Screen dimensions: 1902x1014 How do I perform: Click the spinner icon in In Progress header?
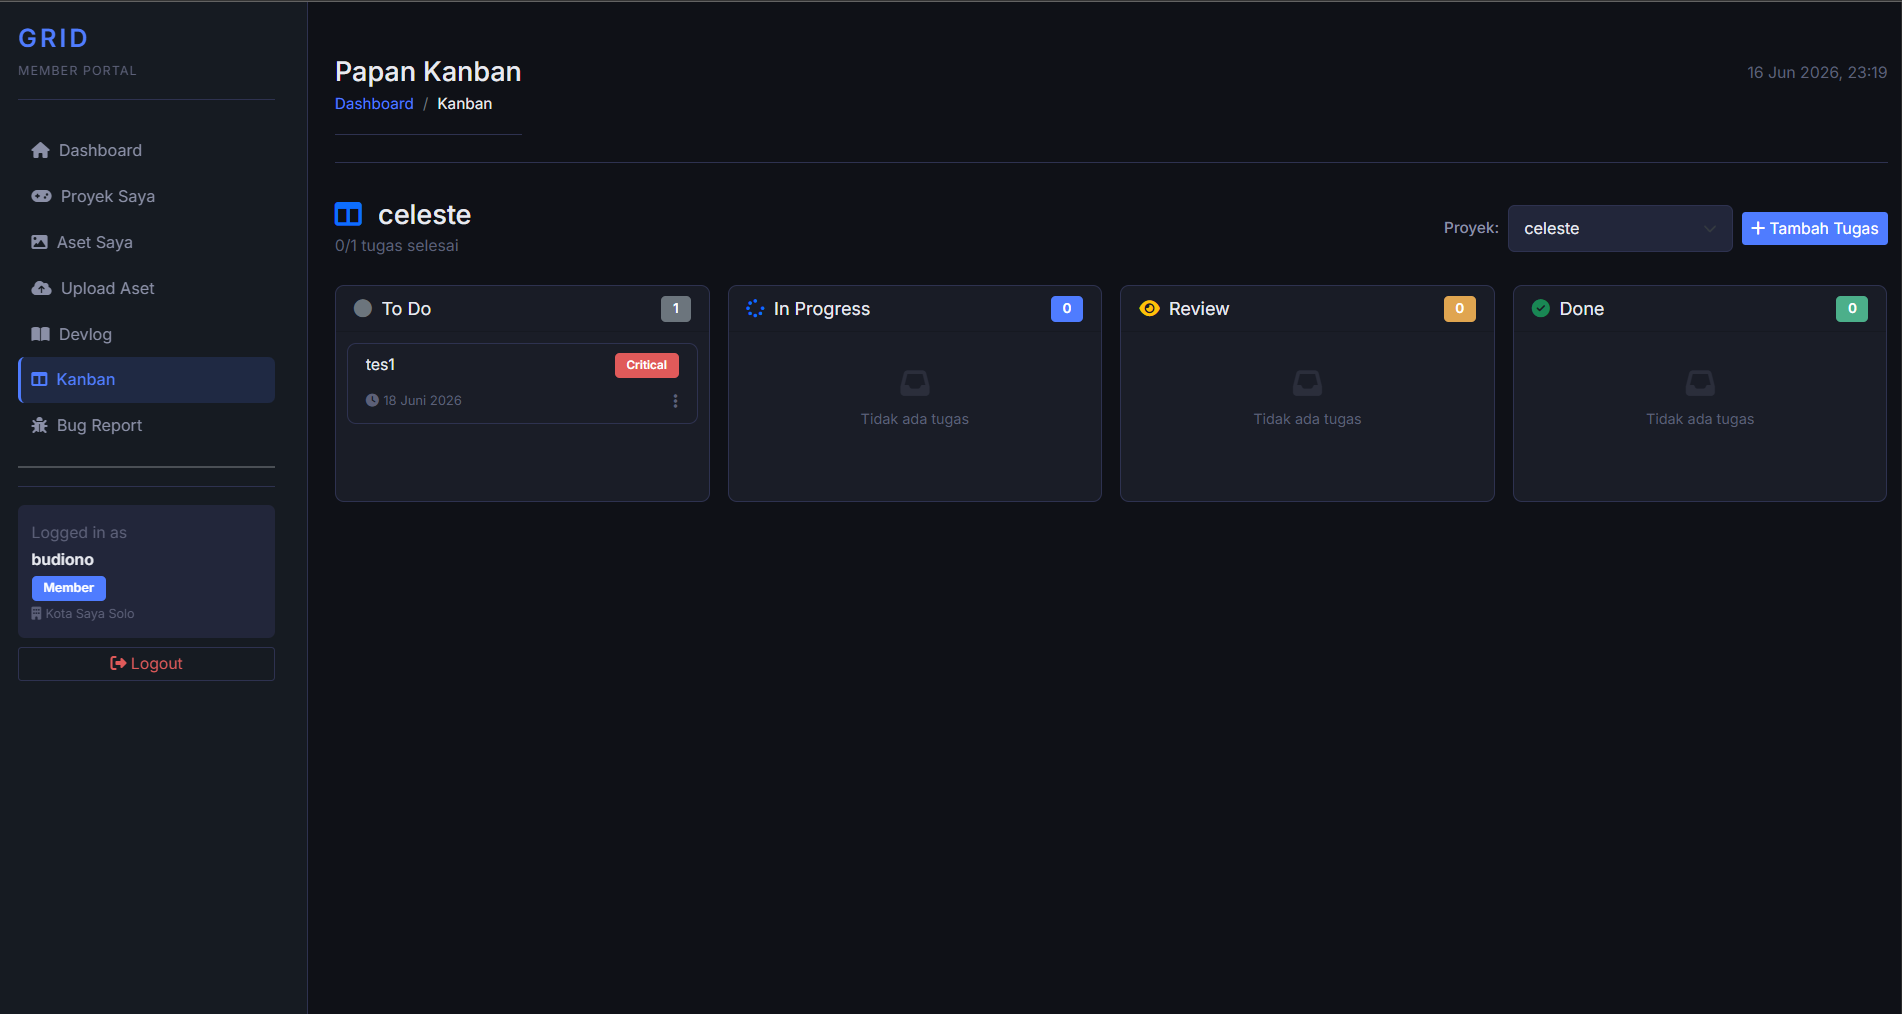pos(755,308)
